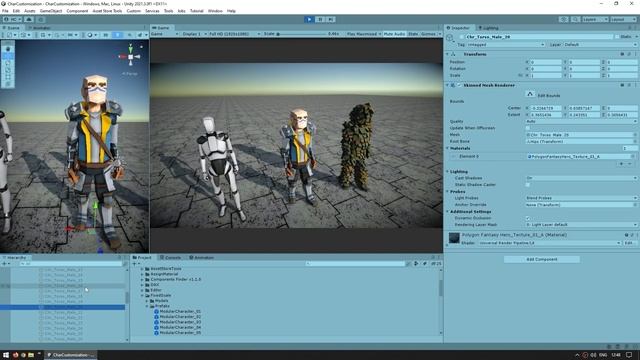This screenshot has width=640, height=360.
Task: Edit the Chr_Torso_Male_28 object name field
Action: tap(539, 37)
